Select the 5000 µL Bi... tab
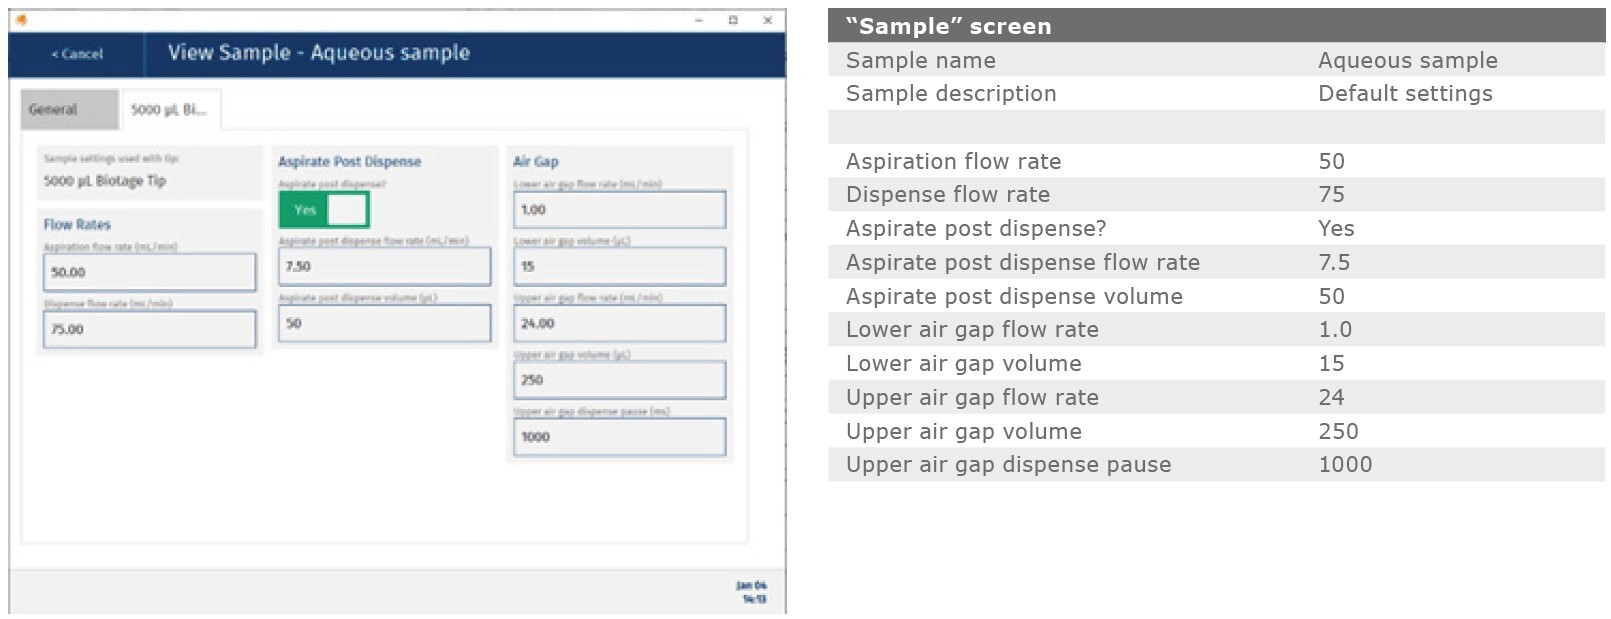Screen dimensions: 1611x619 [170, 110]
